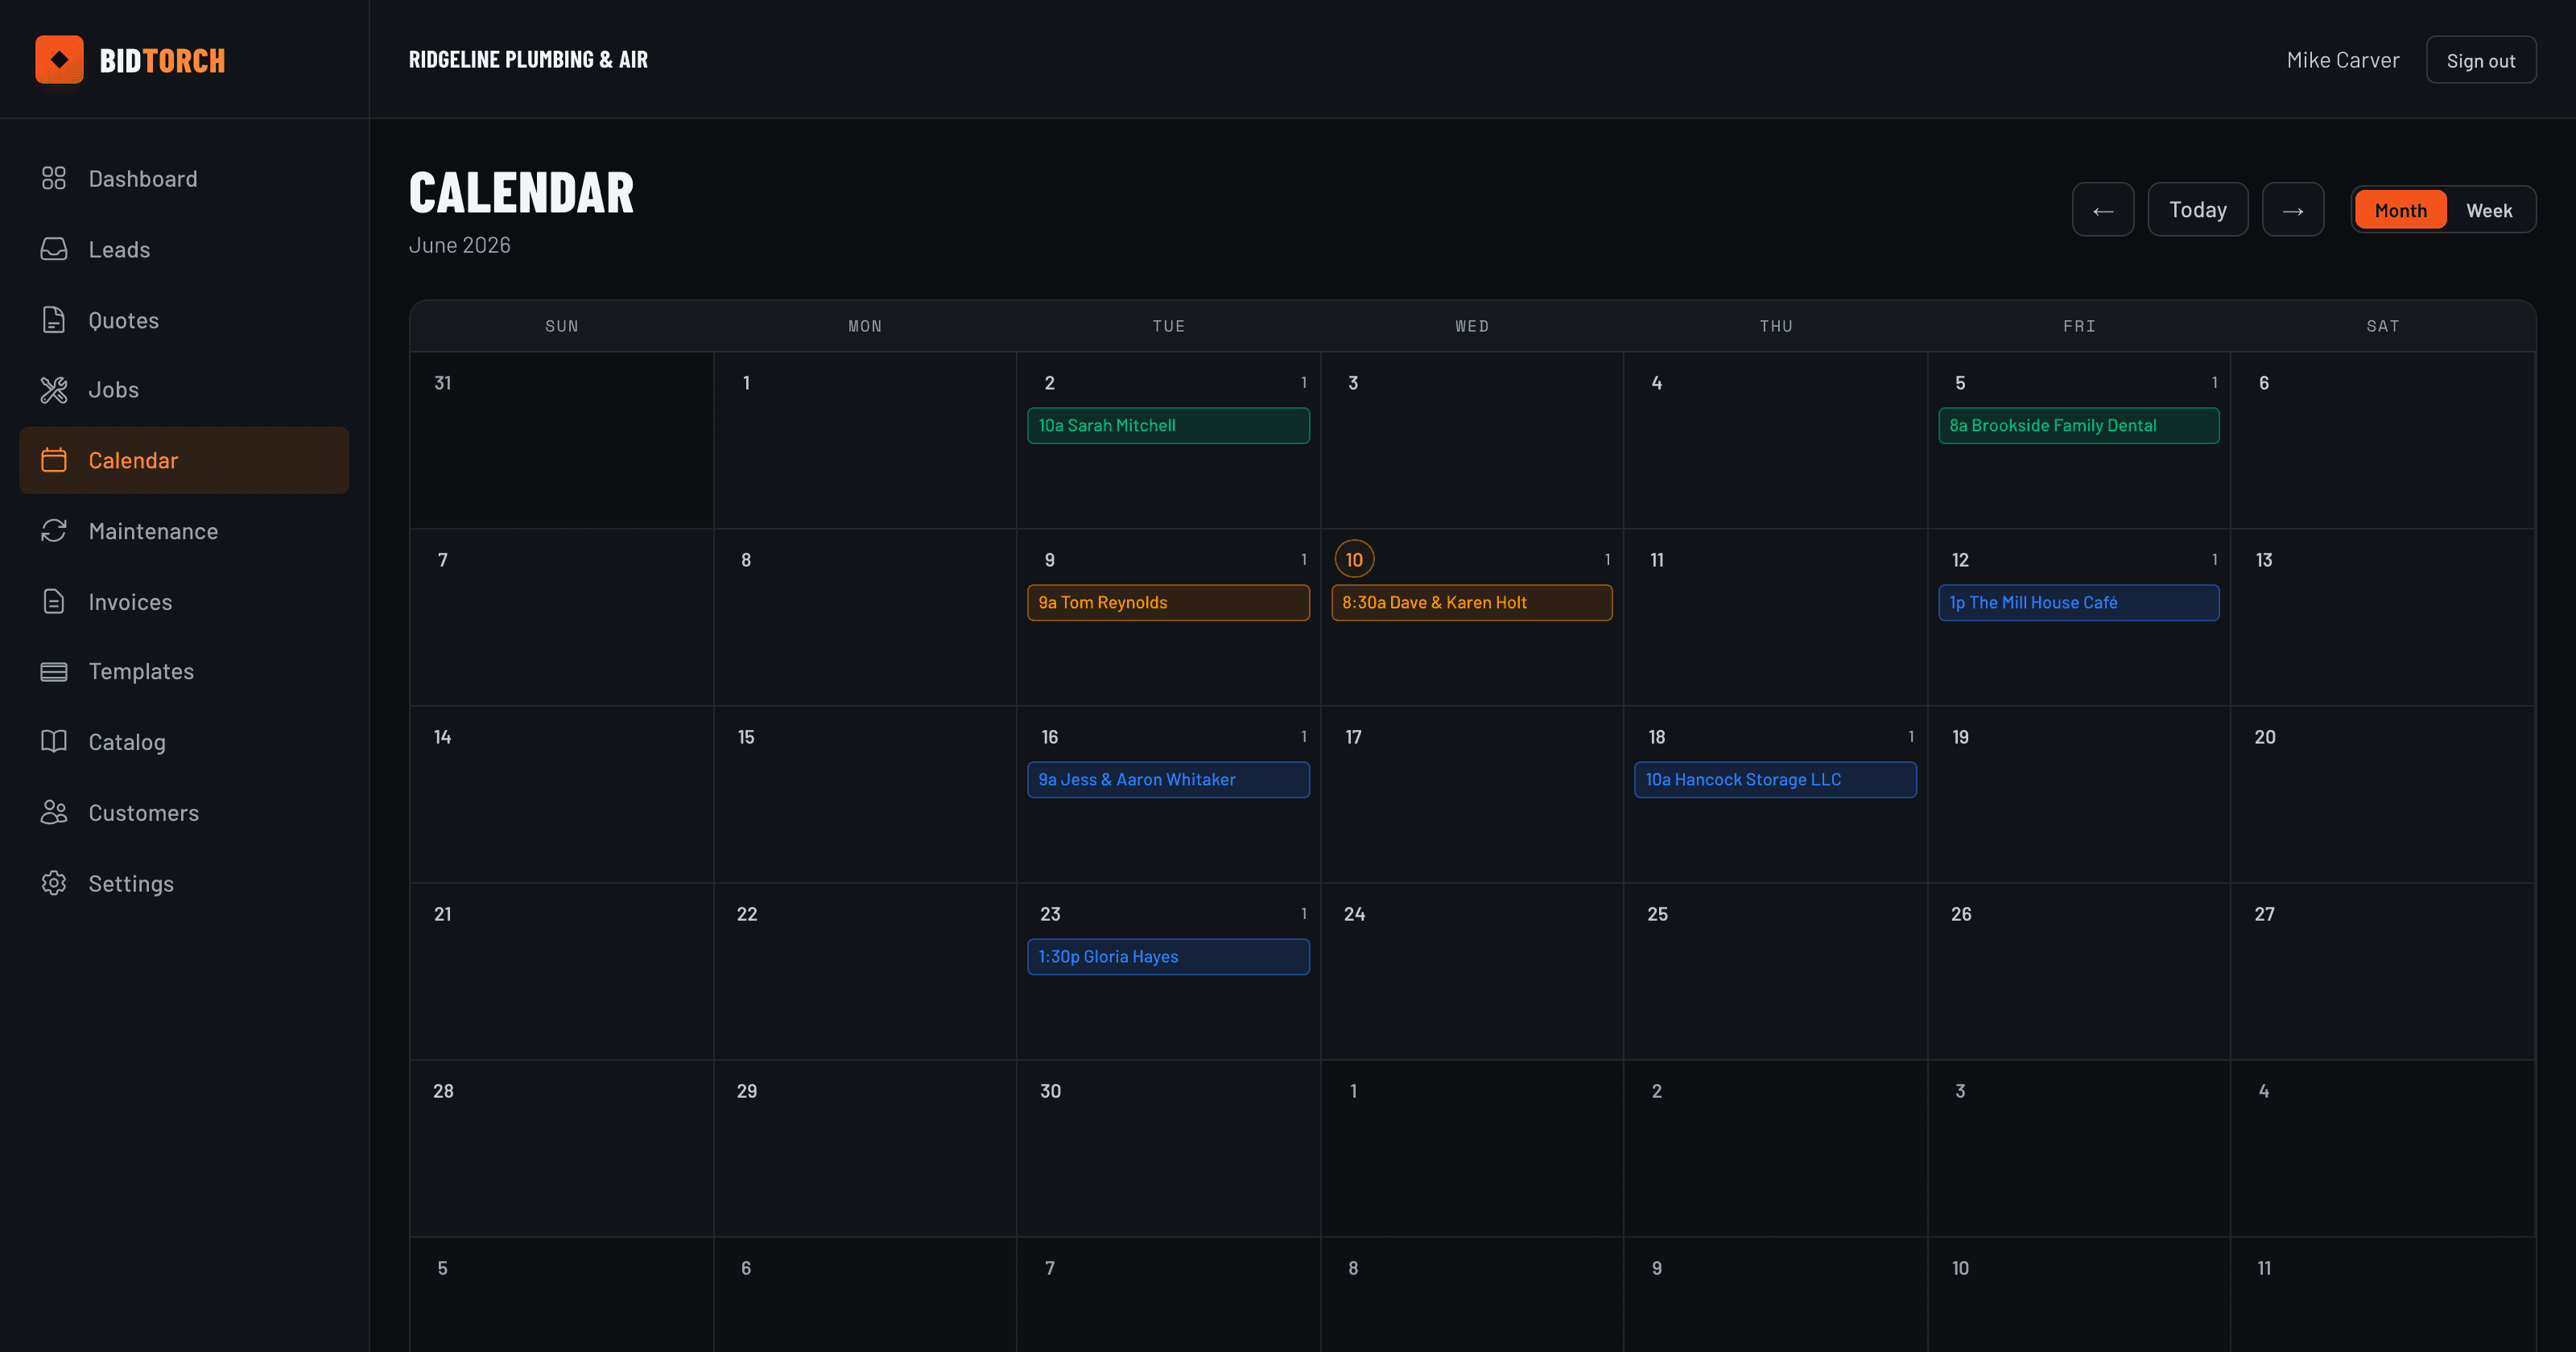Image resolution: width=2576 pixels, height=1352 pixels.
Task: Switch to the Week view
Action: click(x=2489, y=210)
